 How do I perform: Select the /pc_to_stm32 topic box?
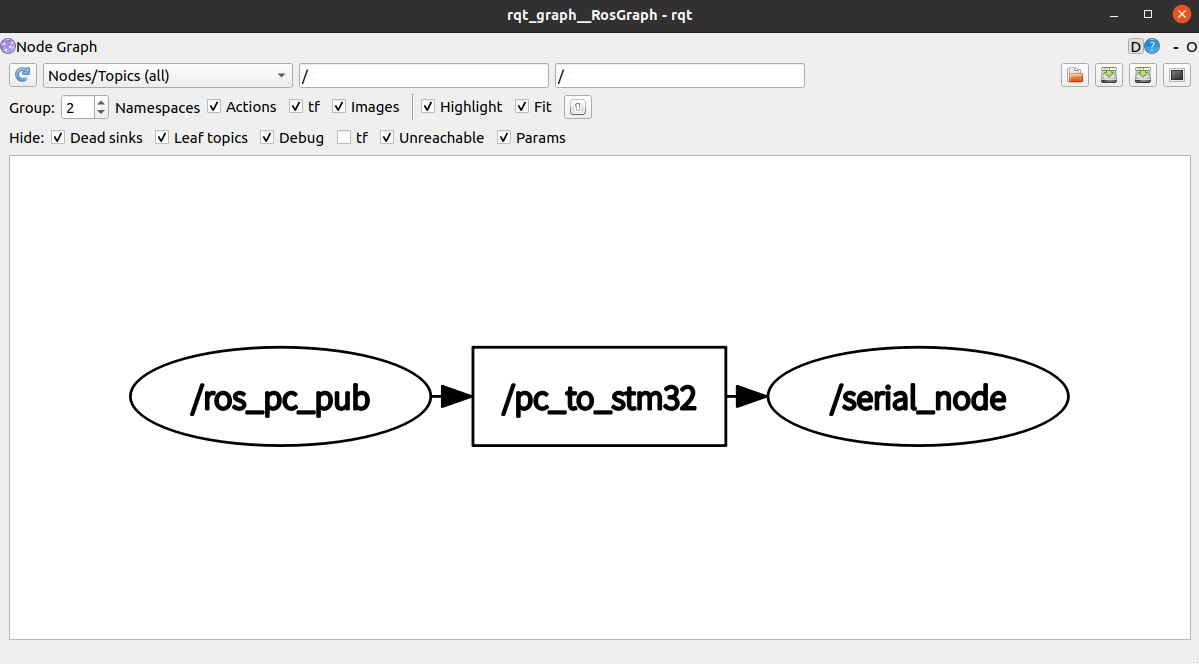pyautogui.click(x=598, y=397)
